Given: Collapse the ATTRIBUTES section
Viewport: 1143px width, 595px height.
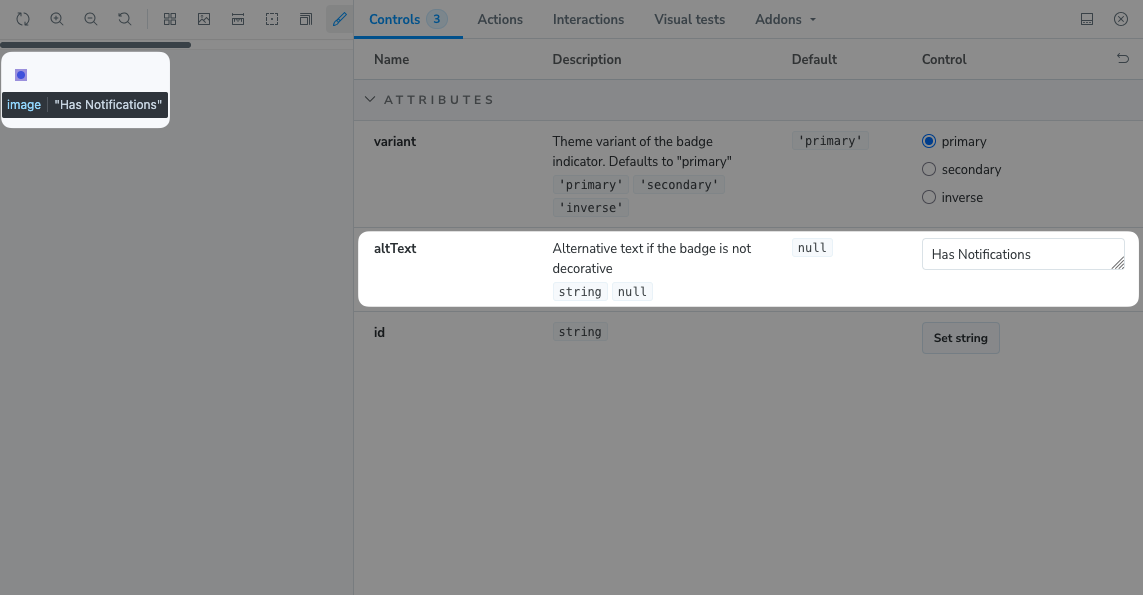Looking at the screenshot, I should [x=370, y=99].
